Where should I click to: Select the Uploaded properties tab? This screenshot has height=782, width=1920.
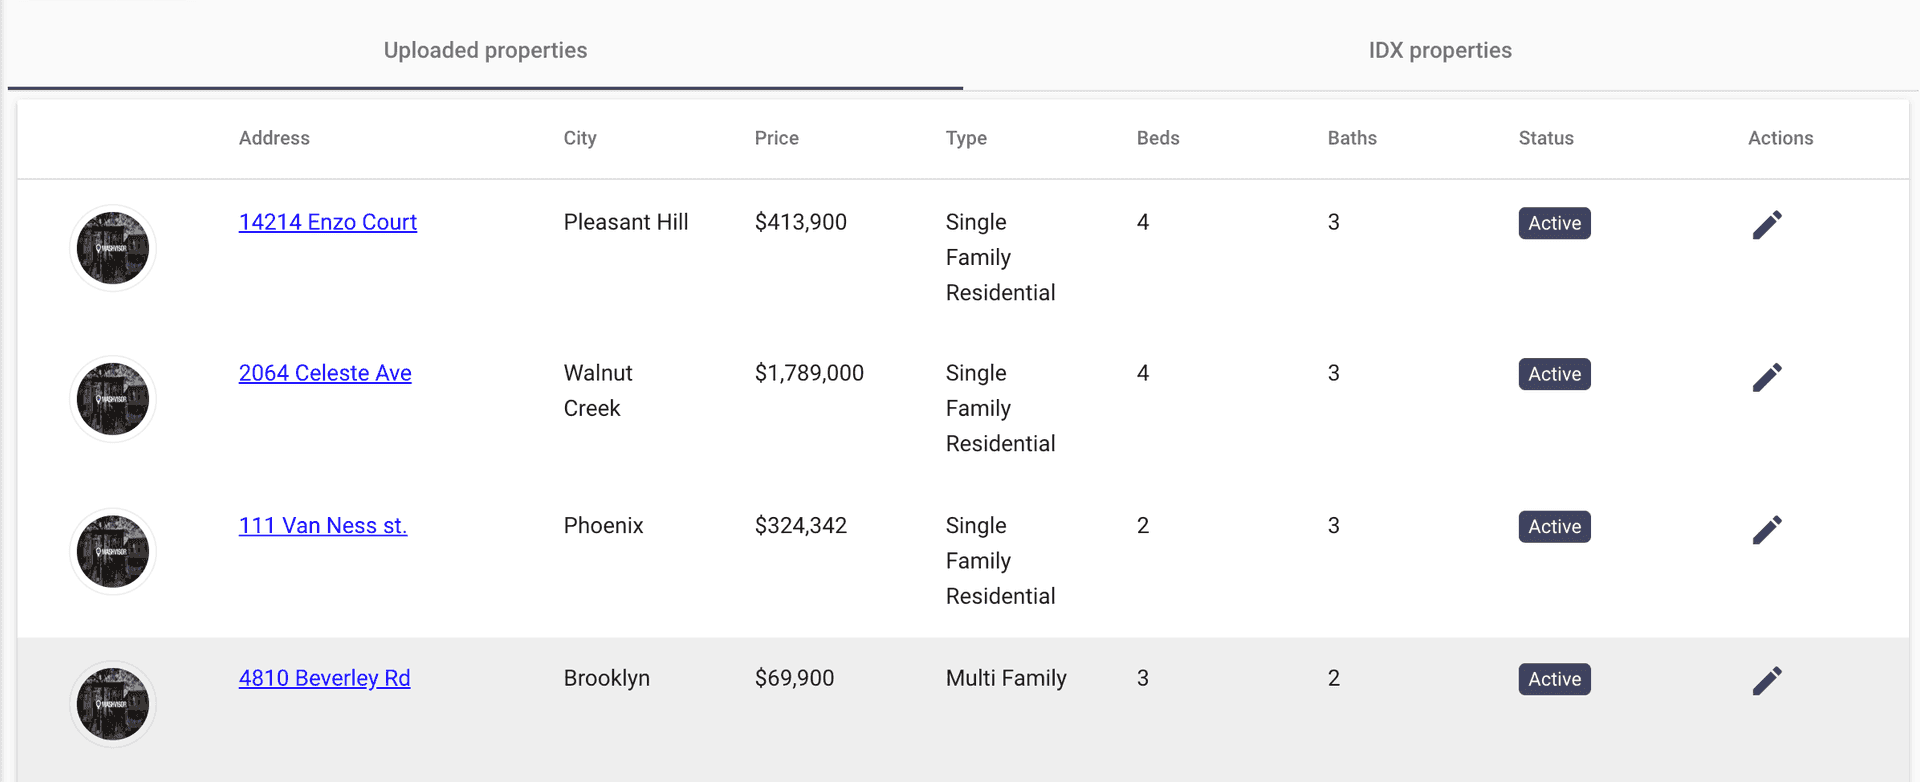485,50
